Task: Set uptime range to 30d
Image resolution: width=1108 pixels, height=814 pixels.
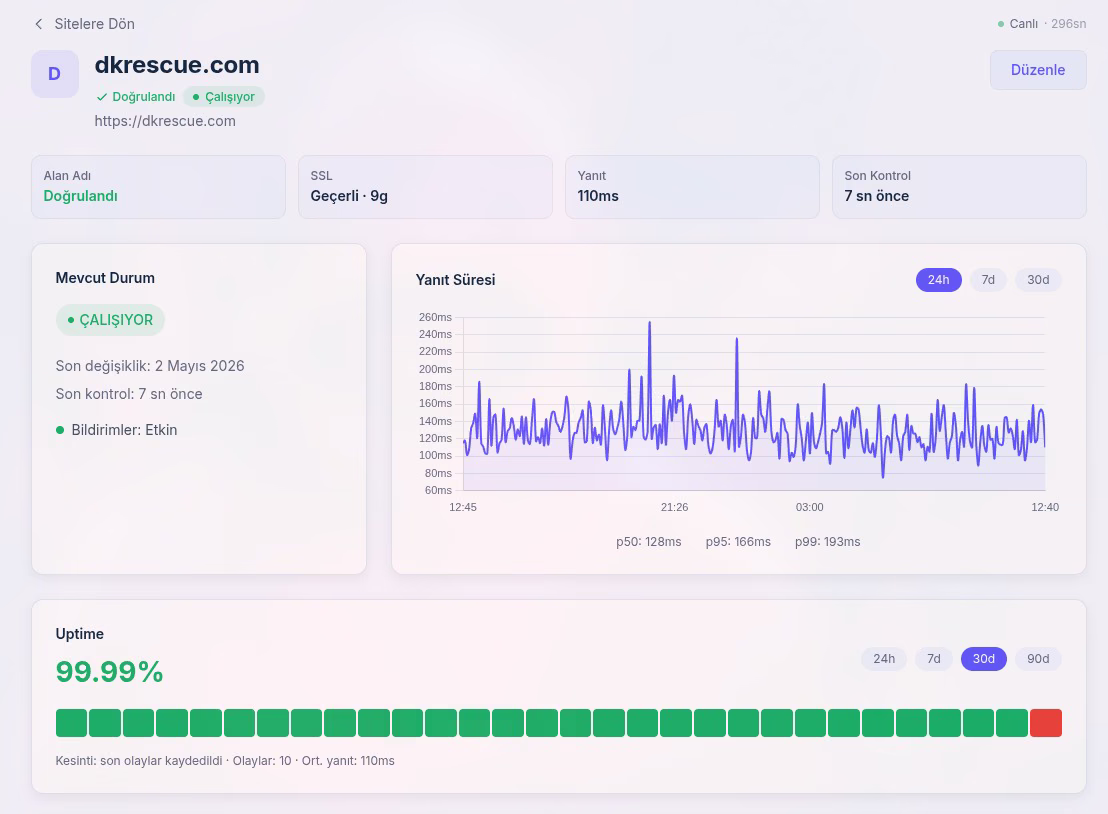Action: click(984, 659)
